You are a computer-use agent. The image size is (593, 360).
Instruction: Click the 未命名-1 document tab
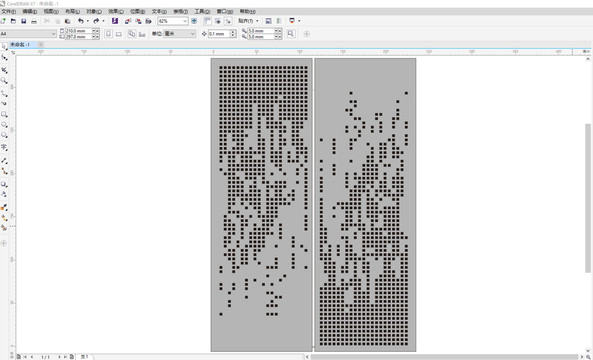pos(22,45)
